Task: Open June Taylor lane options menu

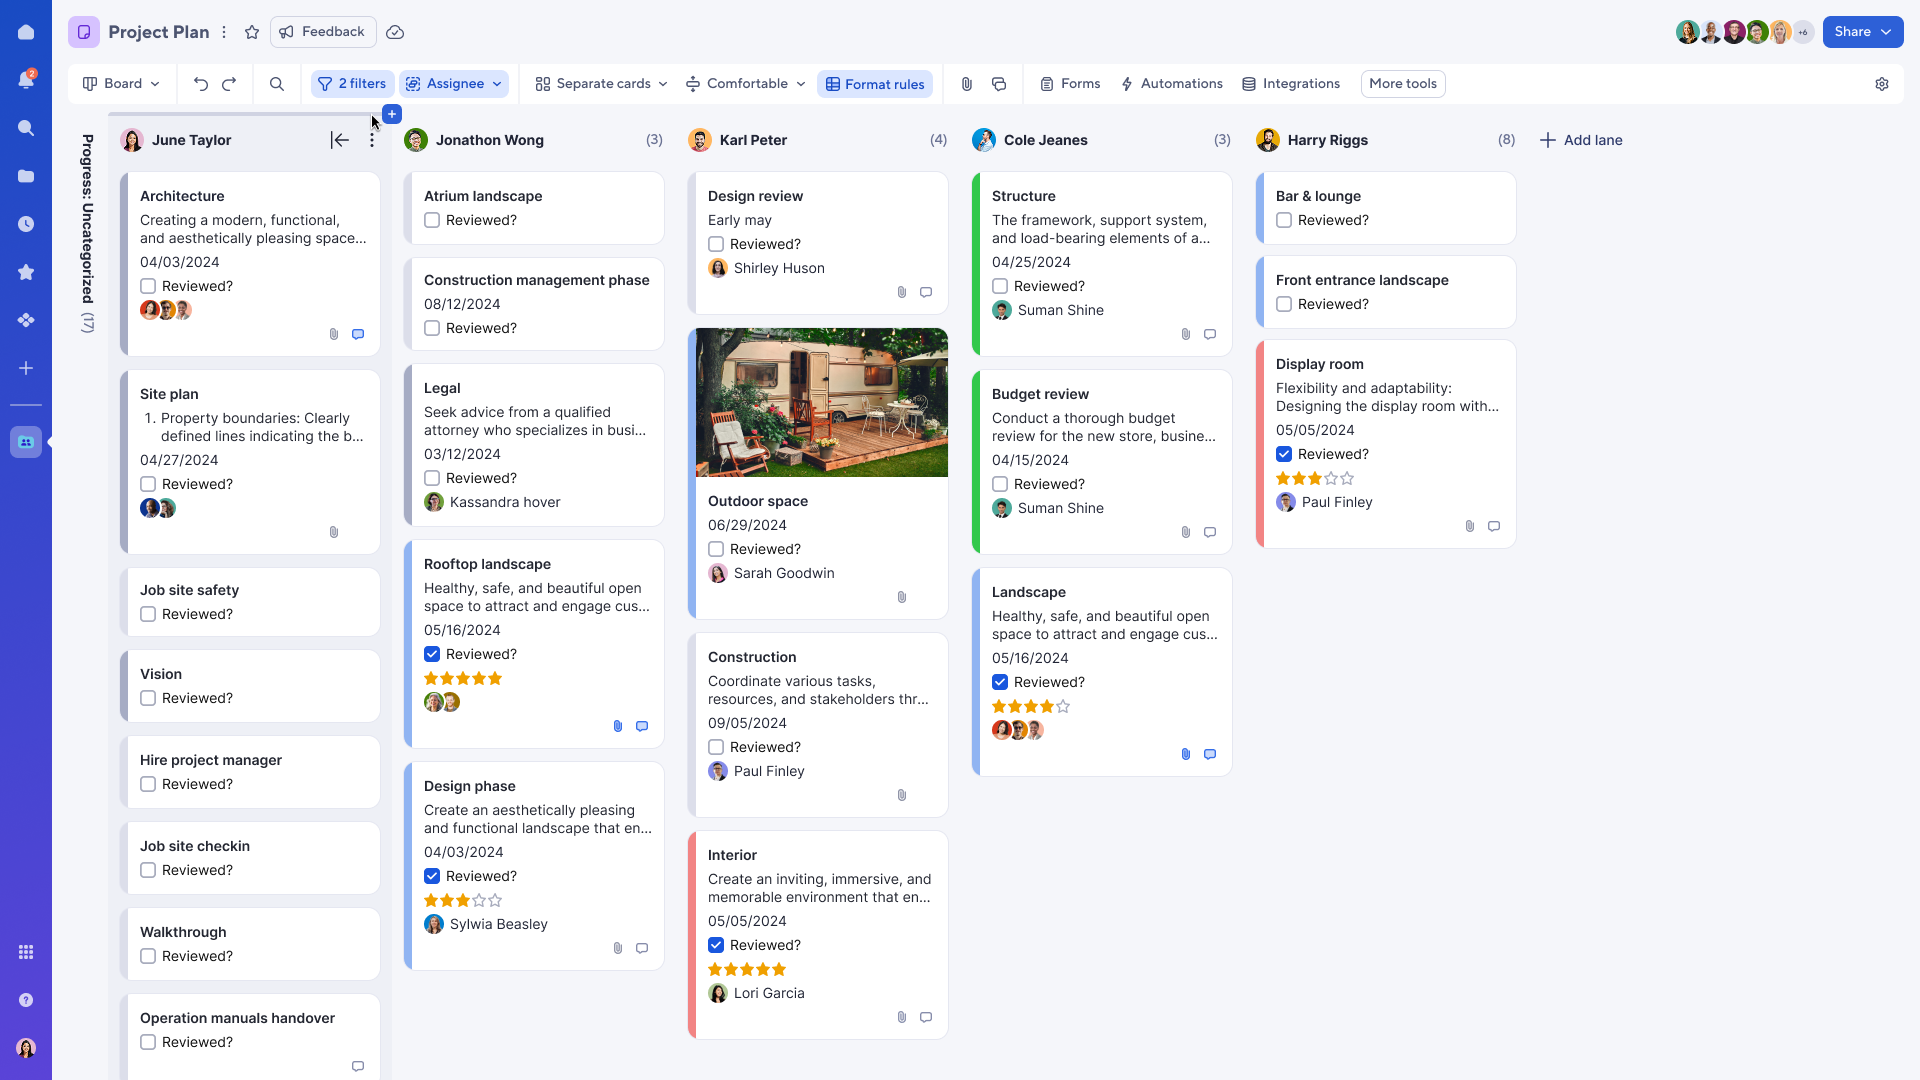Action: click(x=372, y=140)
